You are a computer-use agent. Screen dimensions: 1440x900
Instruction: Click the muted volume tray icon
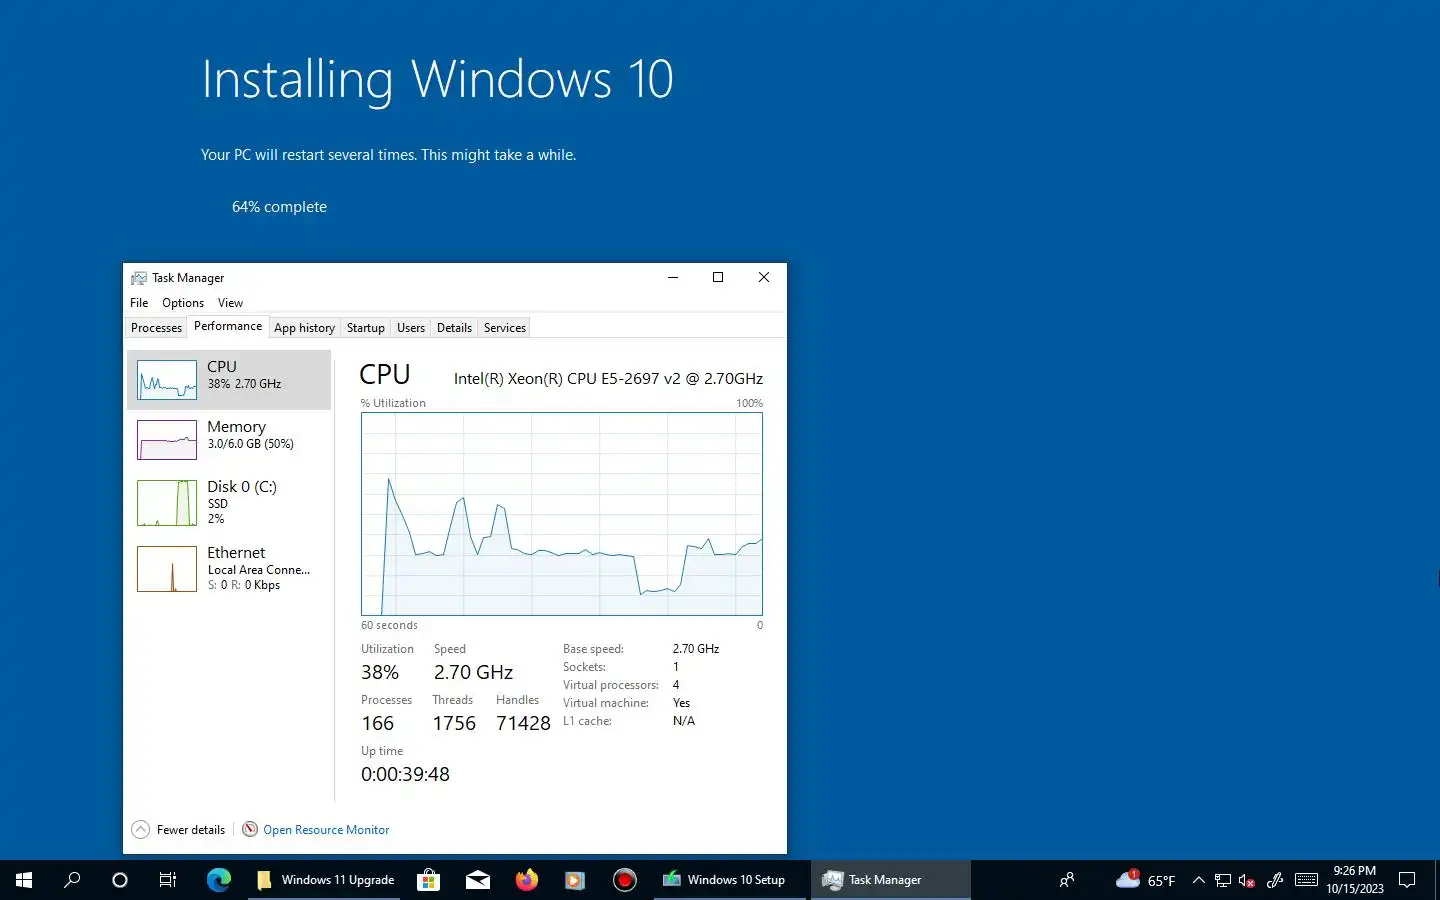point(1247,880)
